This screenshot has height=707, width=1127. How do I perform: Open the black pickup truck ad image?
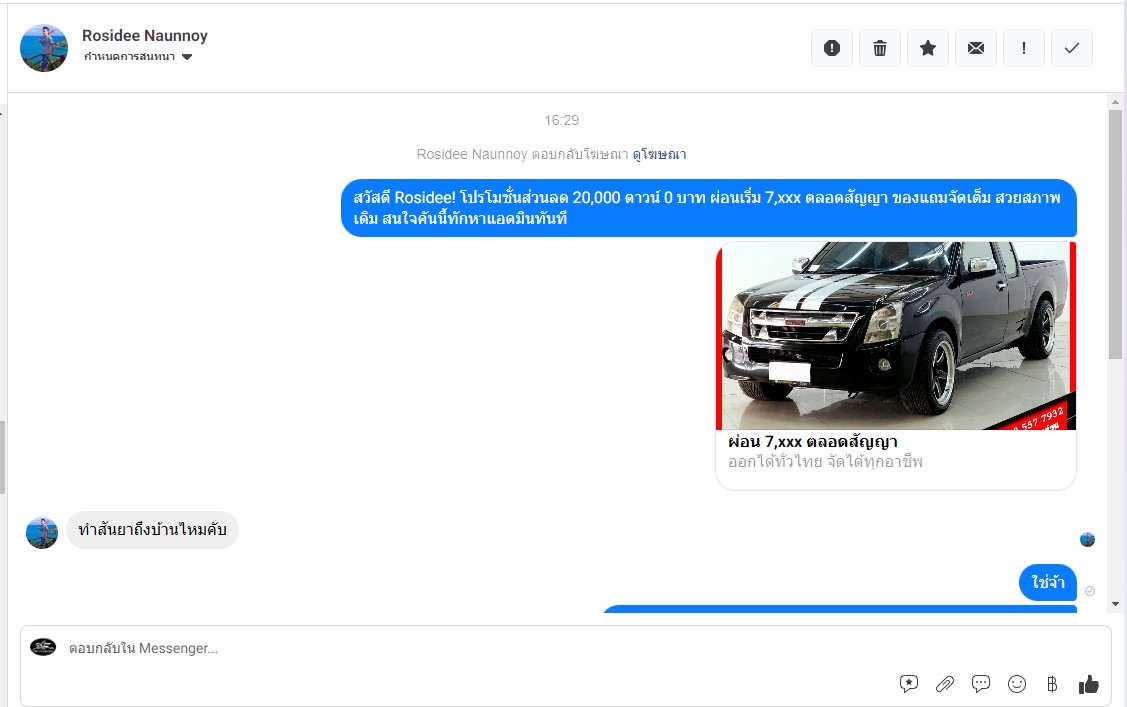pyautogui.click(x=896, y=336)
